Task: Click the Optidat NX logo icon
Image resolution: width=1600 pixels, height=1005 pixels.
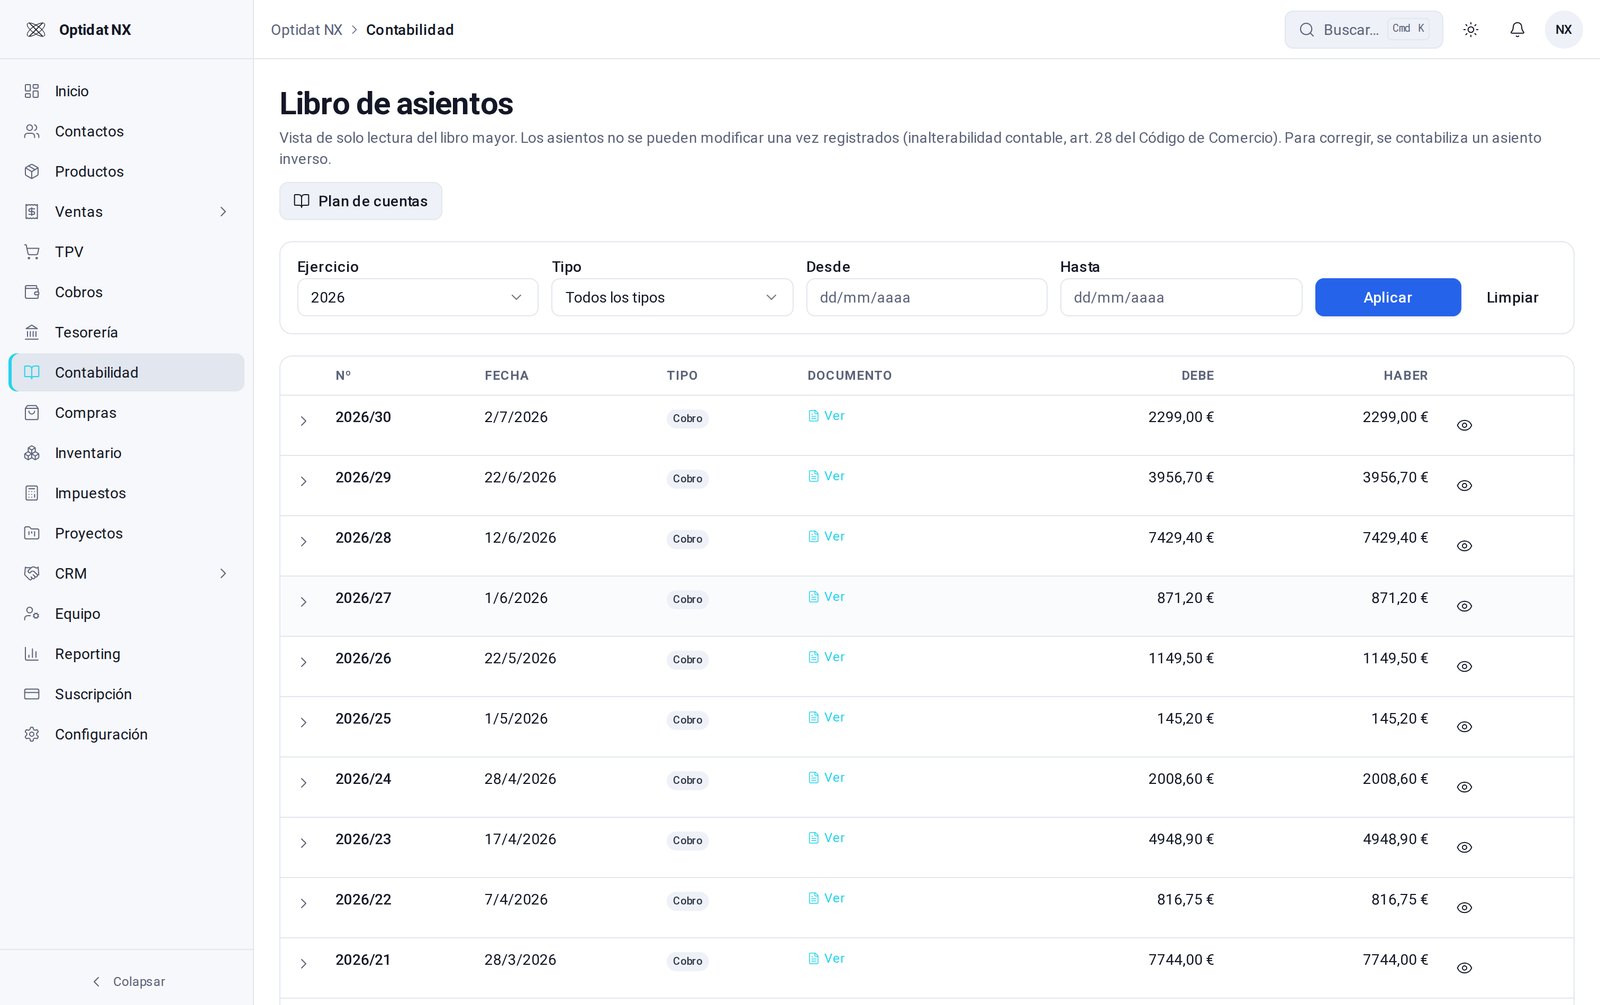Action: pyautogui.click(x=36, y=30)
